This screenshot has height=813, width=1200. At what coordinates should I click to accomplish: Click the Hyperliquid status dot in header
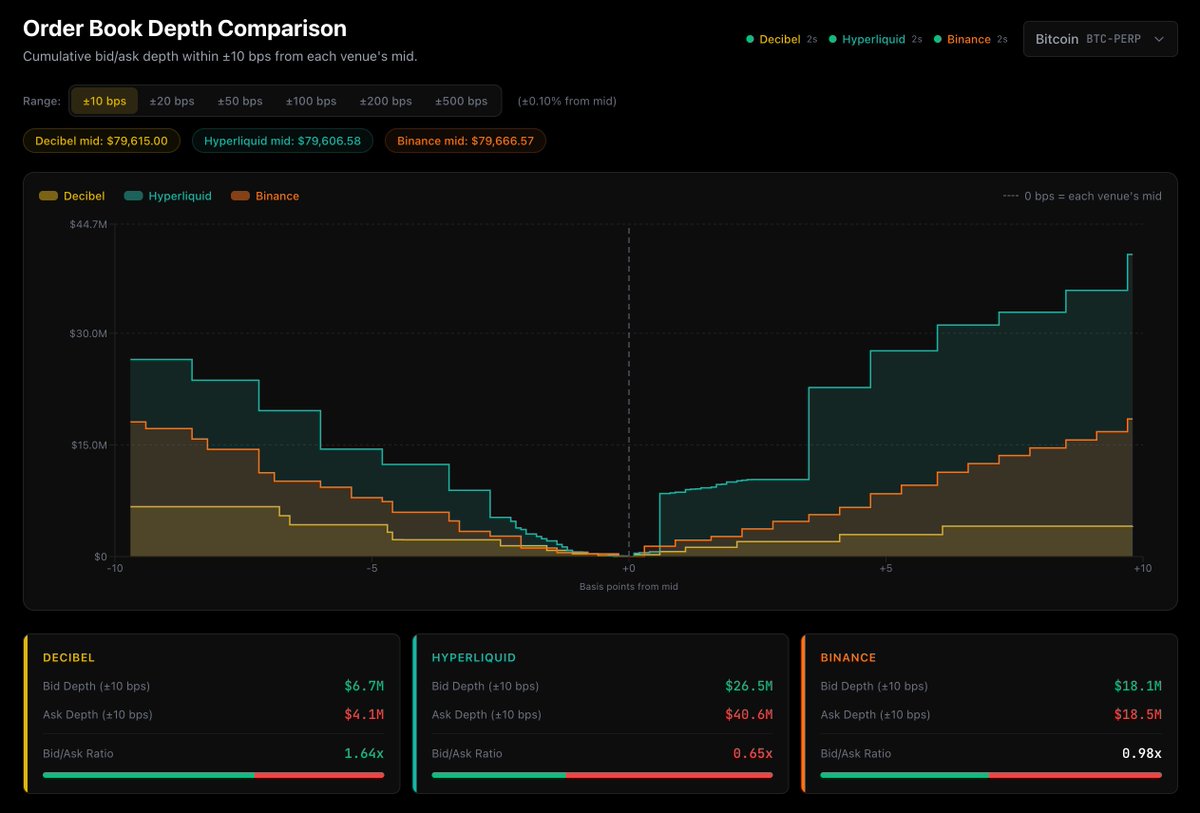(x=833, y=39)
